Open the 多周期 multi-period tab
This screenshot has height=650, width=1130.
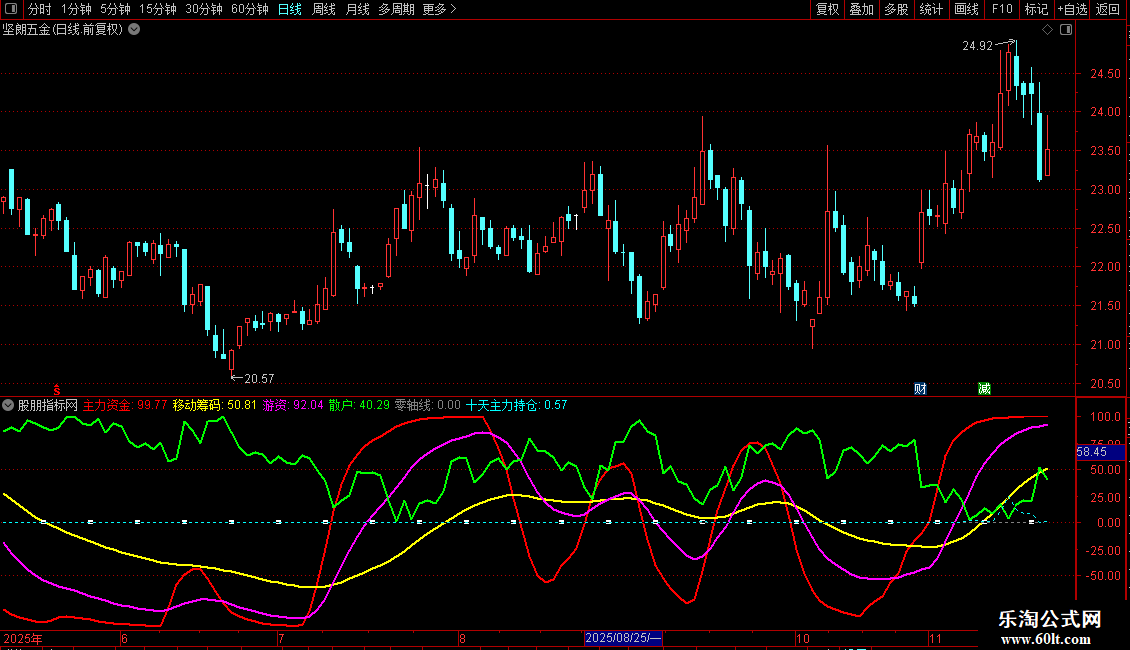pyautogui.click(x=396, y=9)
